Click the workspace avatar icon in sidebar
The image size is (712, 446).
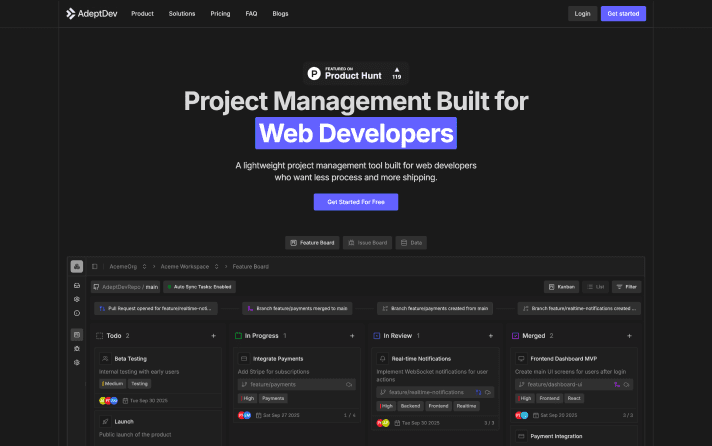(77, 267)
